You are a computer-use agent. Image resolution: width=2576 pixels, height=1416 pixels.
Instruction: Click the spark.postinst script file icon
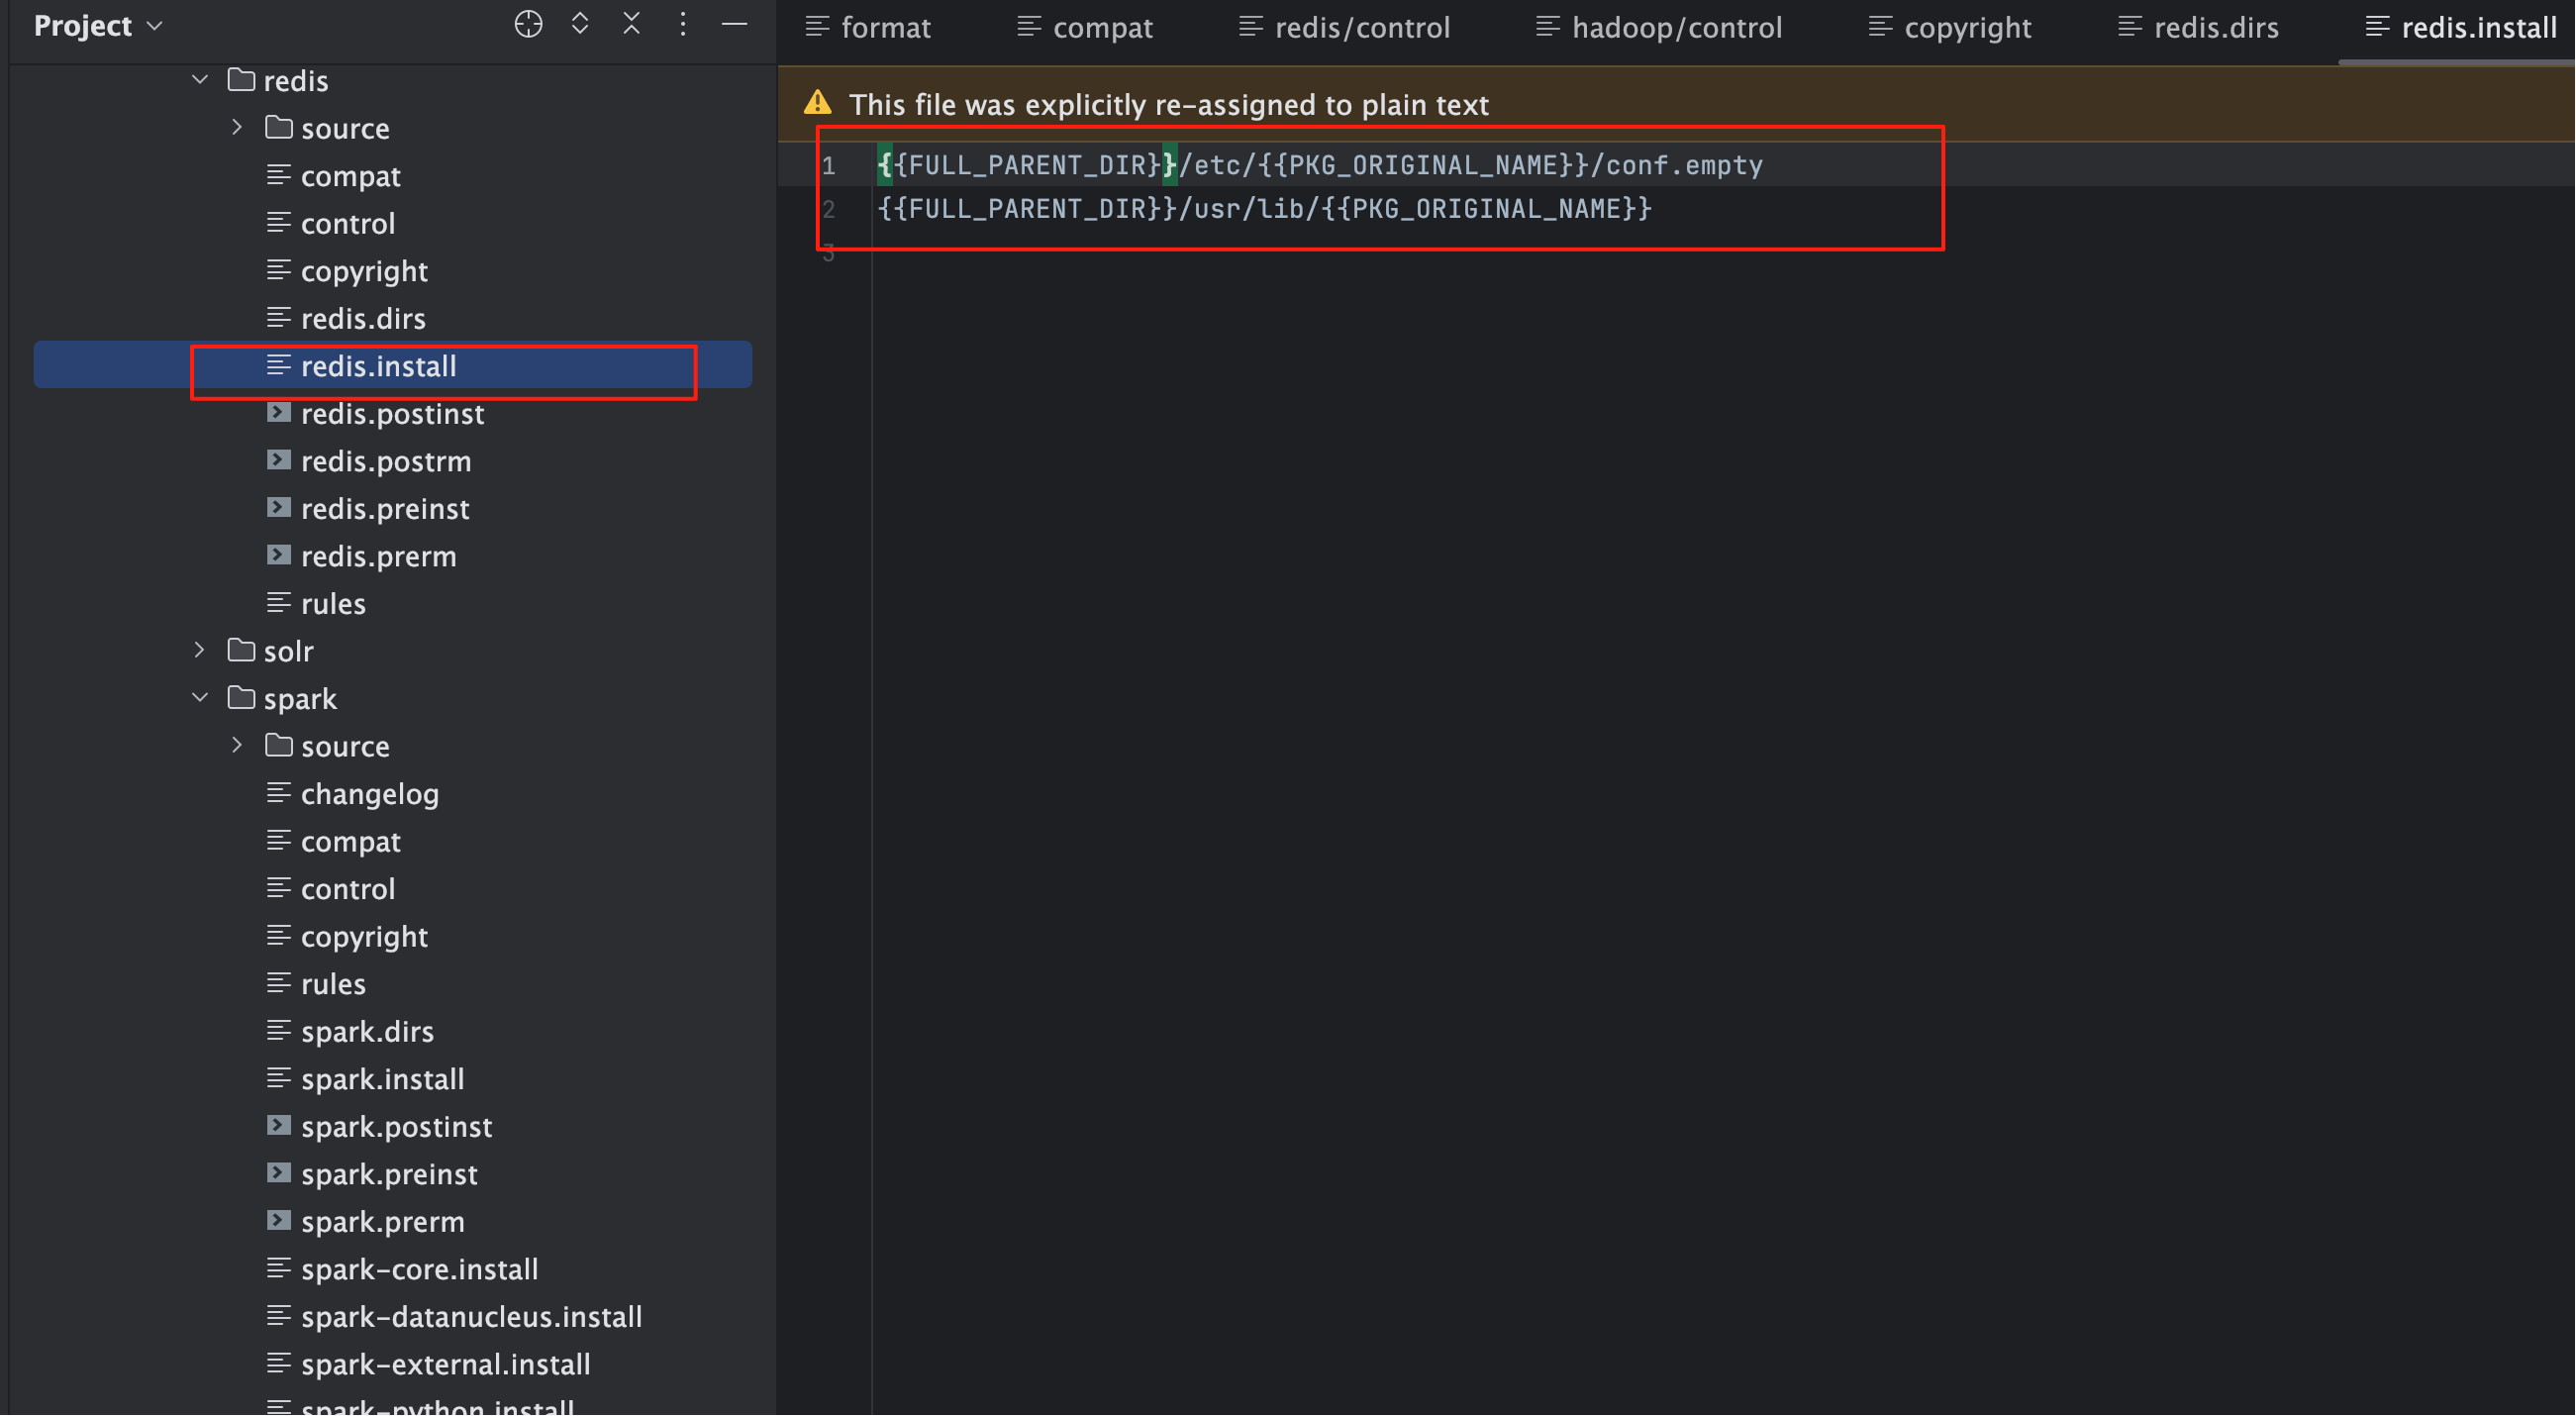coord(279,1126)
